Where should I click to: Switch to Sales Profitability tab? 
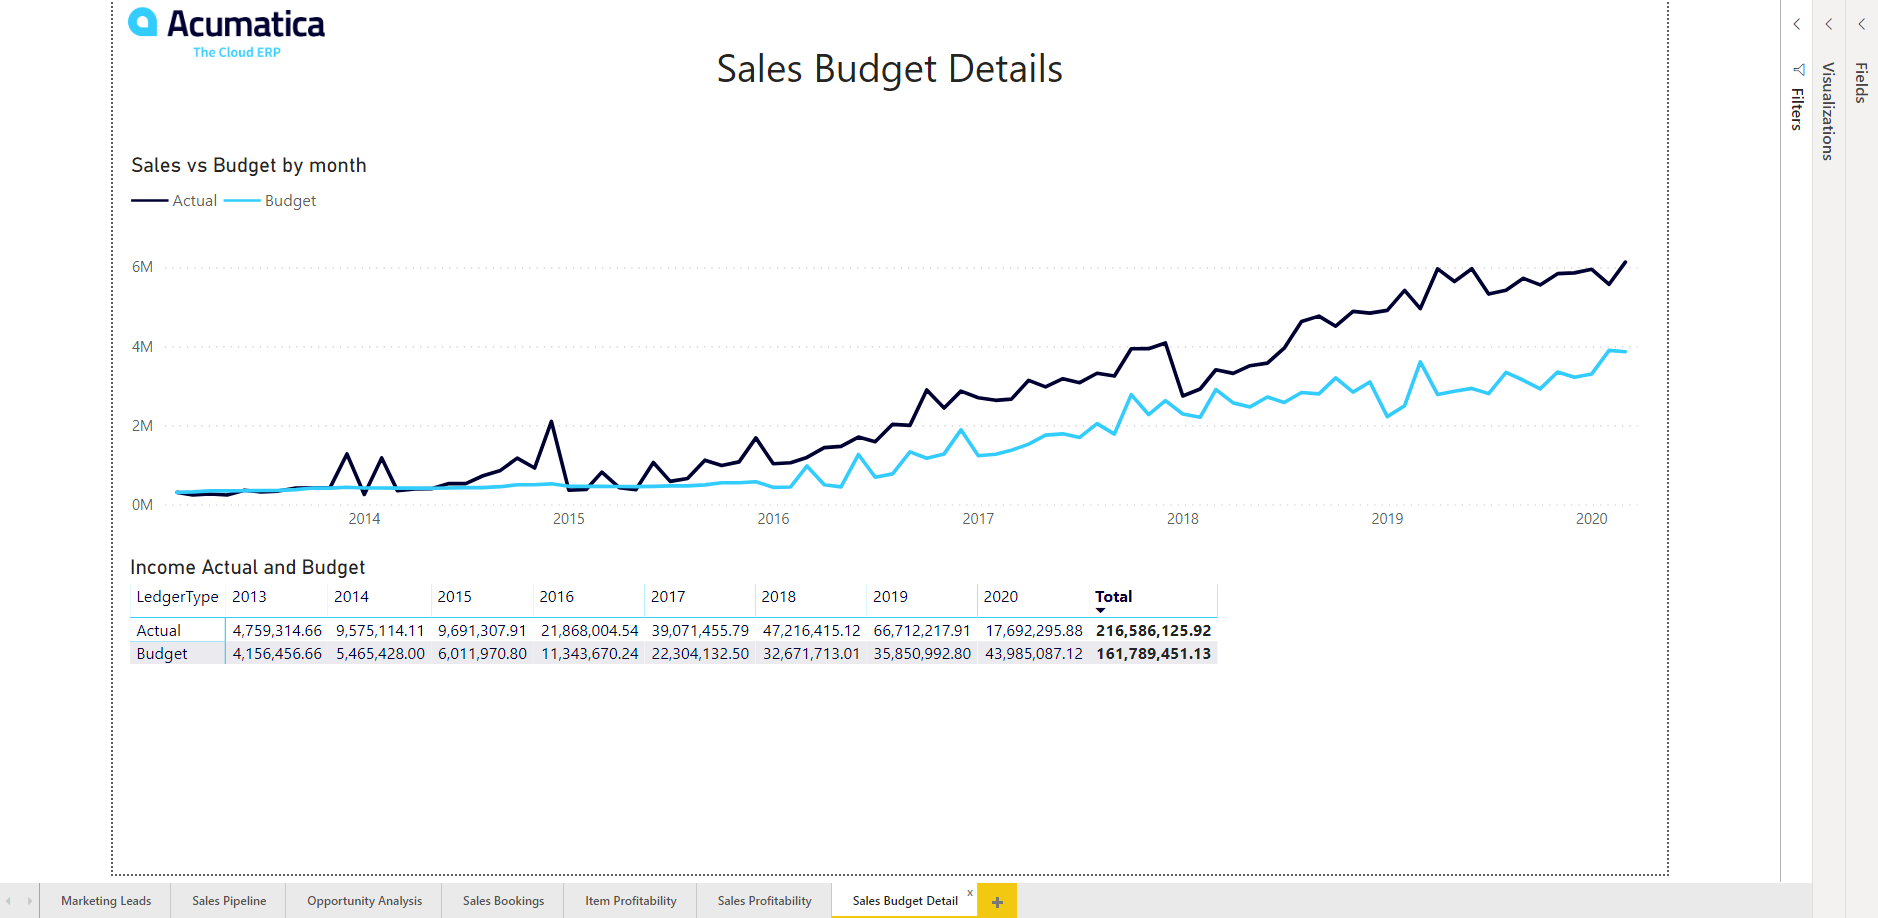click(764, 901)
